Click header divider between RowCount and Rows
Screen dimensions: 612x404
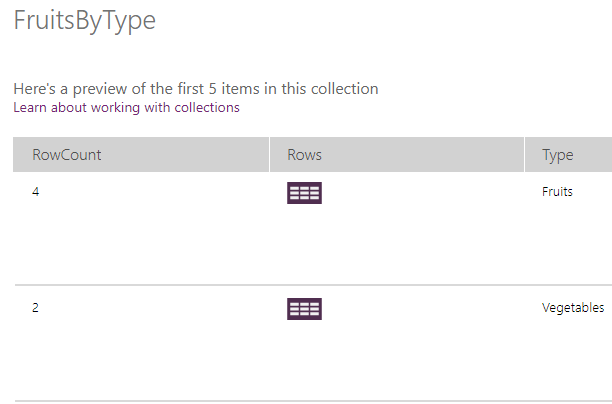point(269,155)
